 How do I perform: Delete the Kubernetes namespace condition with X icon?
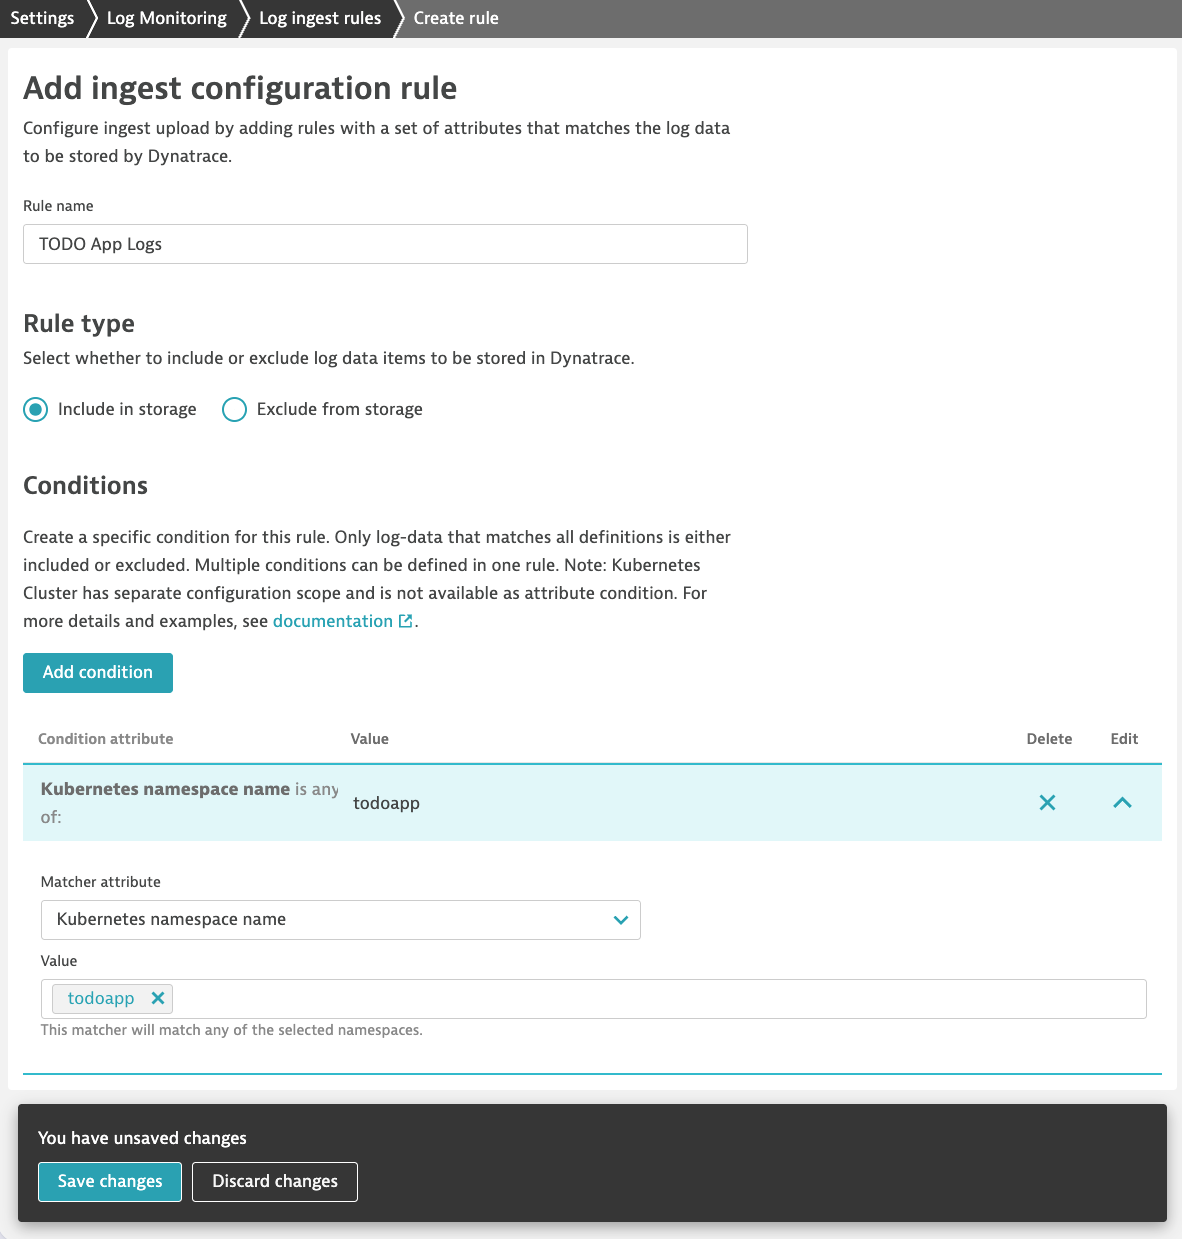pyautogui.click(x=1047, y=802)
